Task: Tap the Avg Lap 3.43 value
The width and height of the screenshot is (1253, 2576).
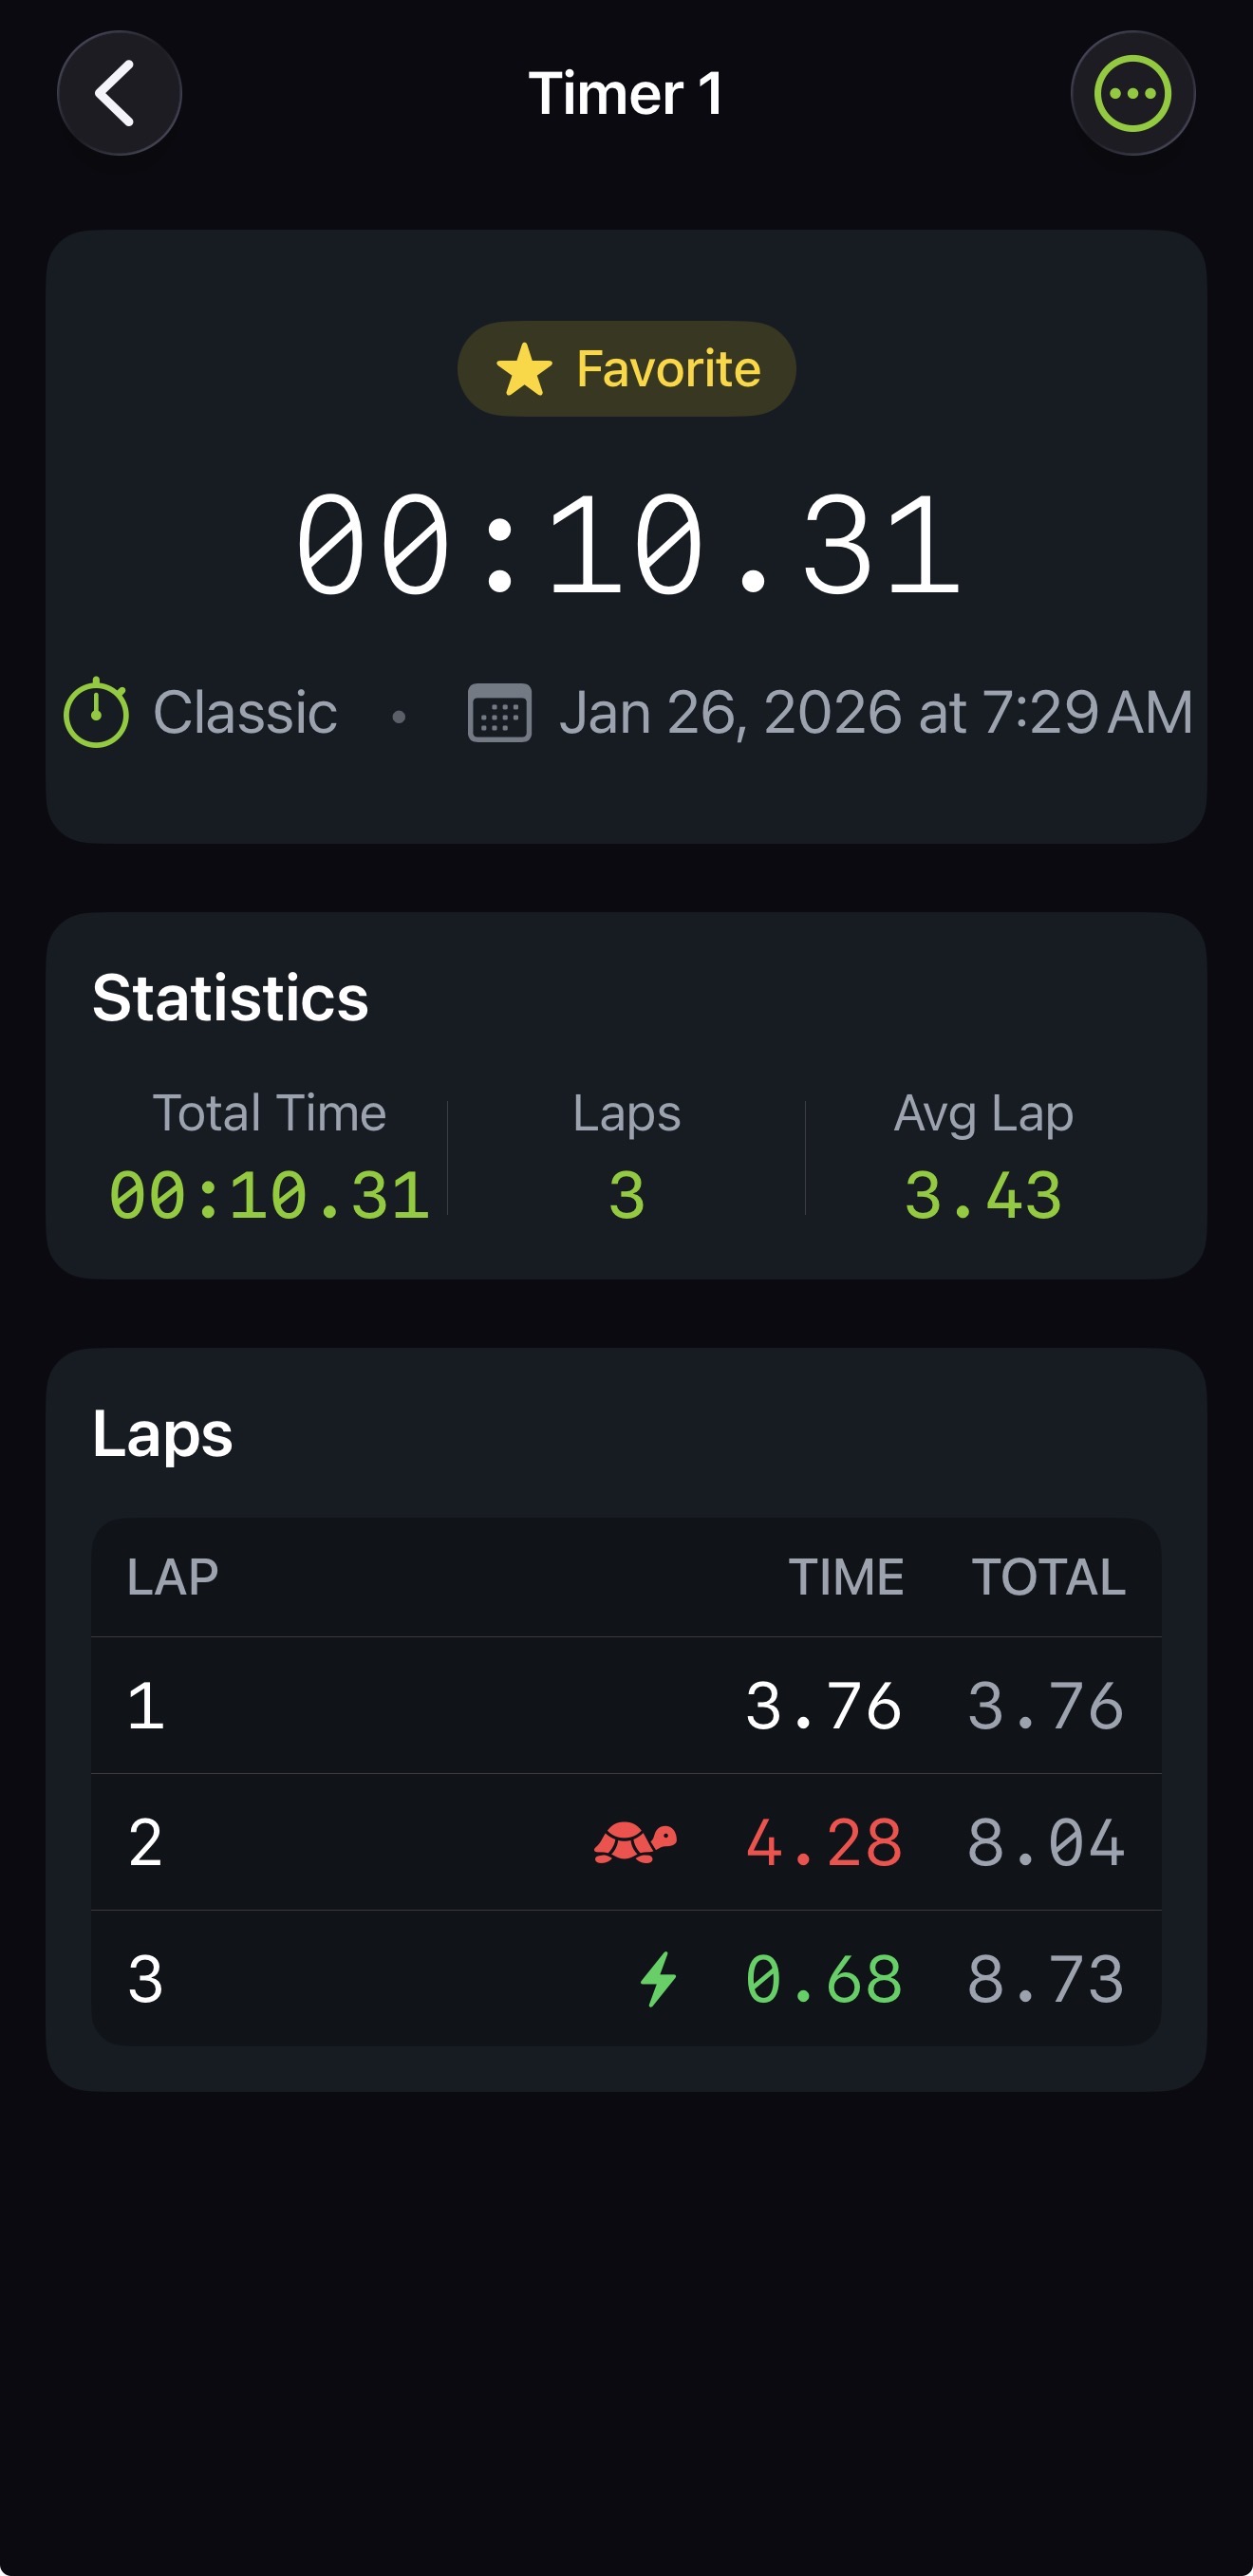Action: (x=982, y=1195)
